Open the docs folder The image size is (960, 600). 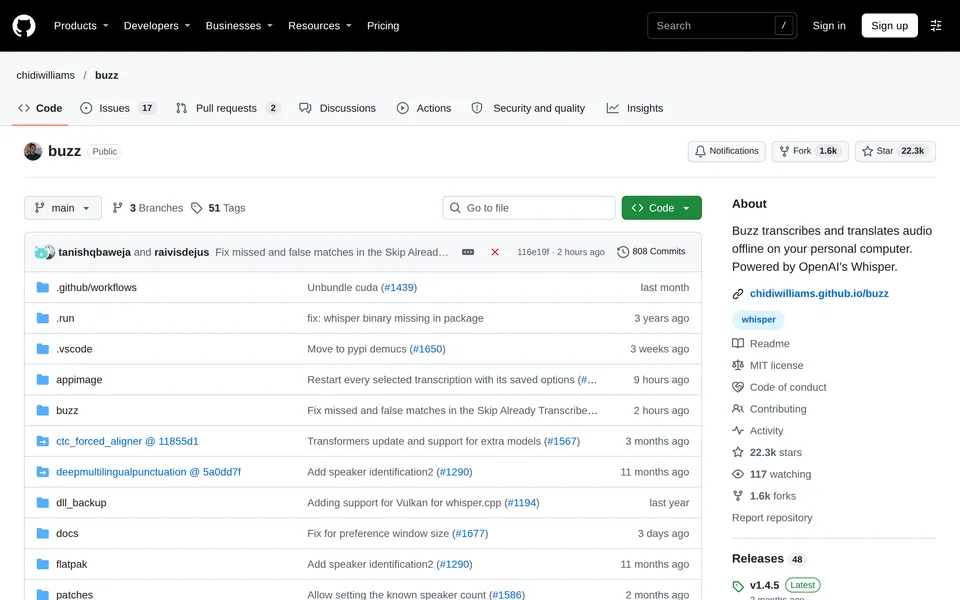coord(67,533)
